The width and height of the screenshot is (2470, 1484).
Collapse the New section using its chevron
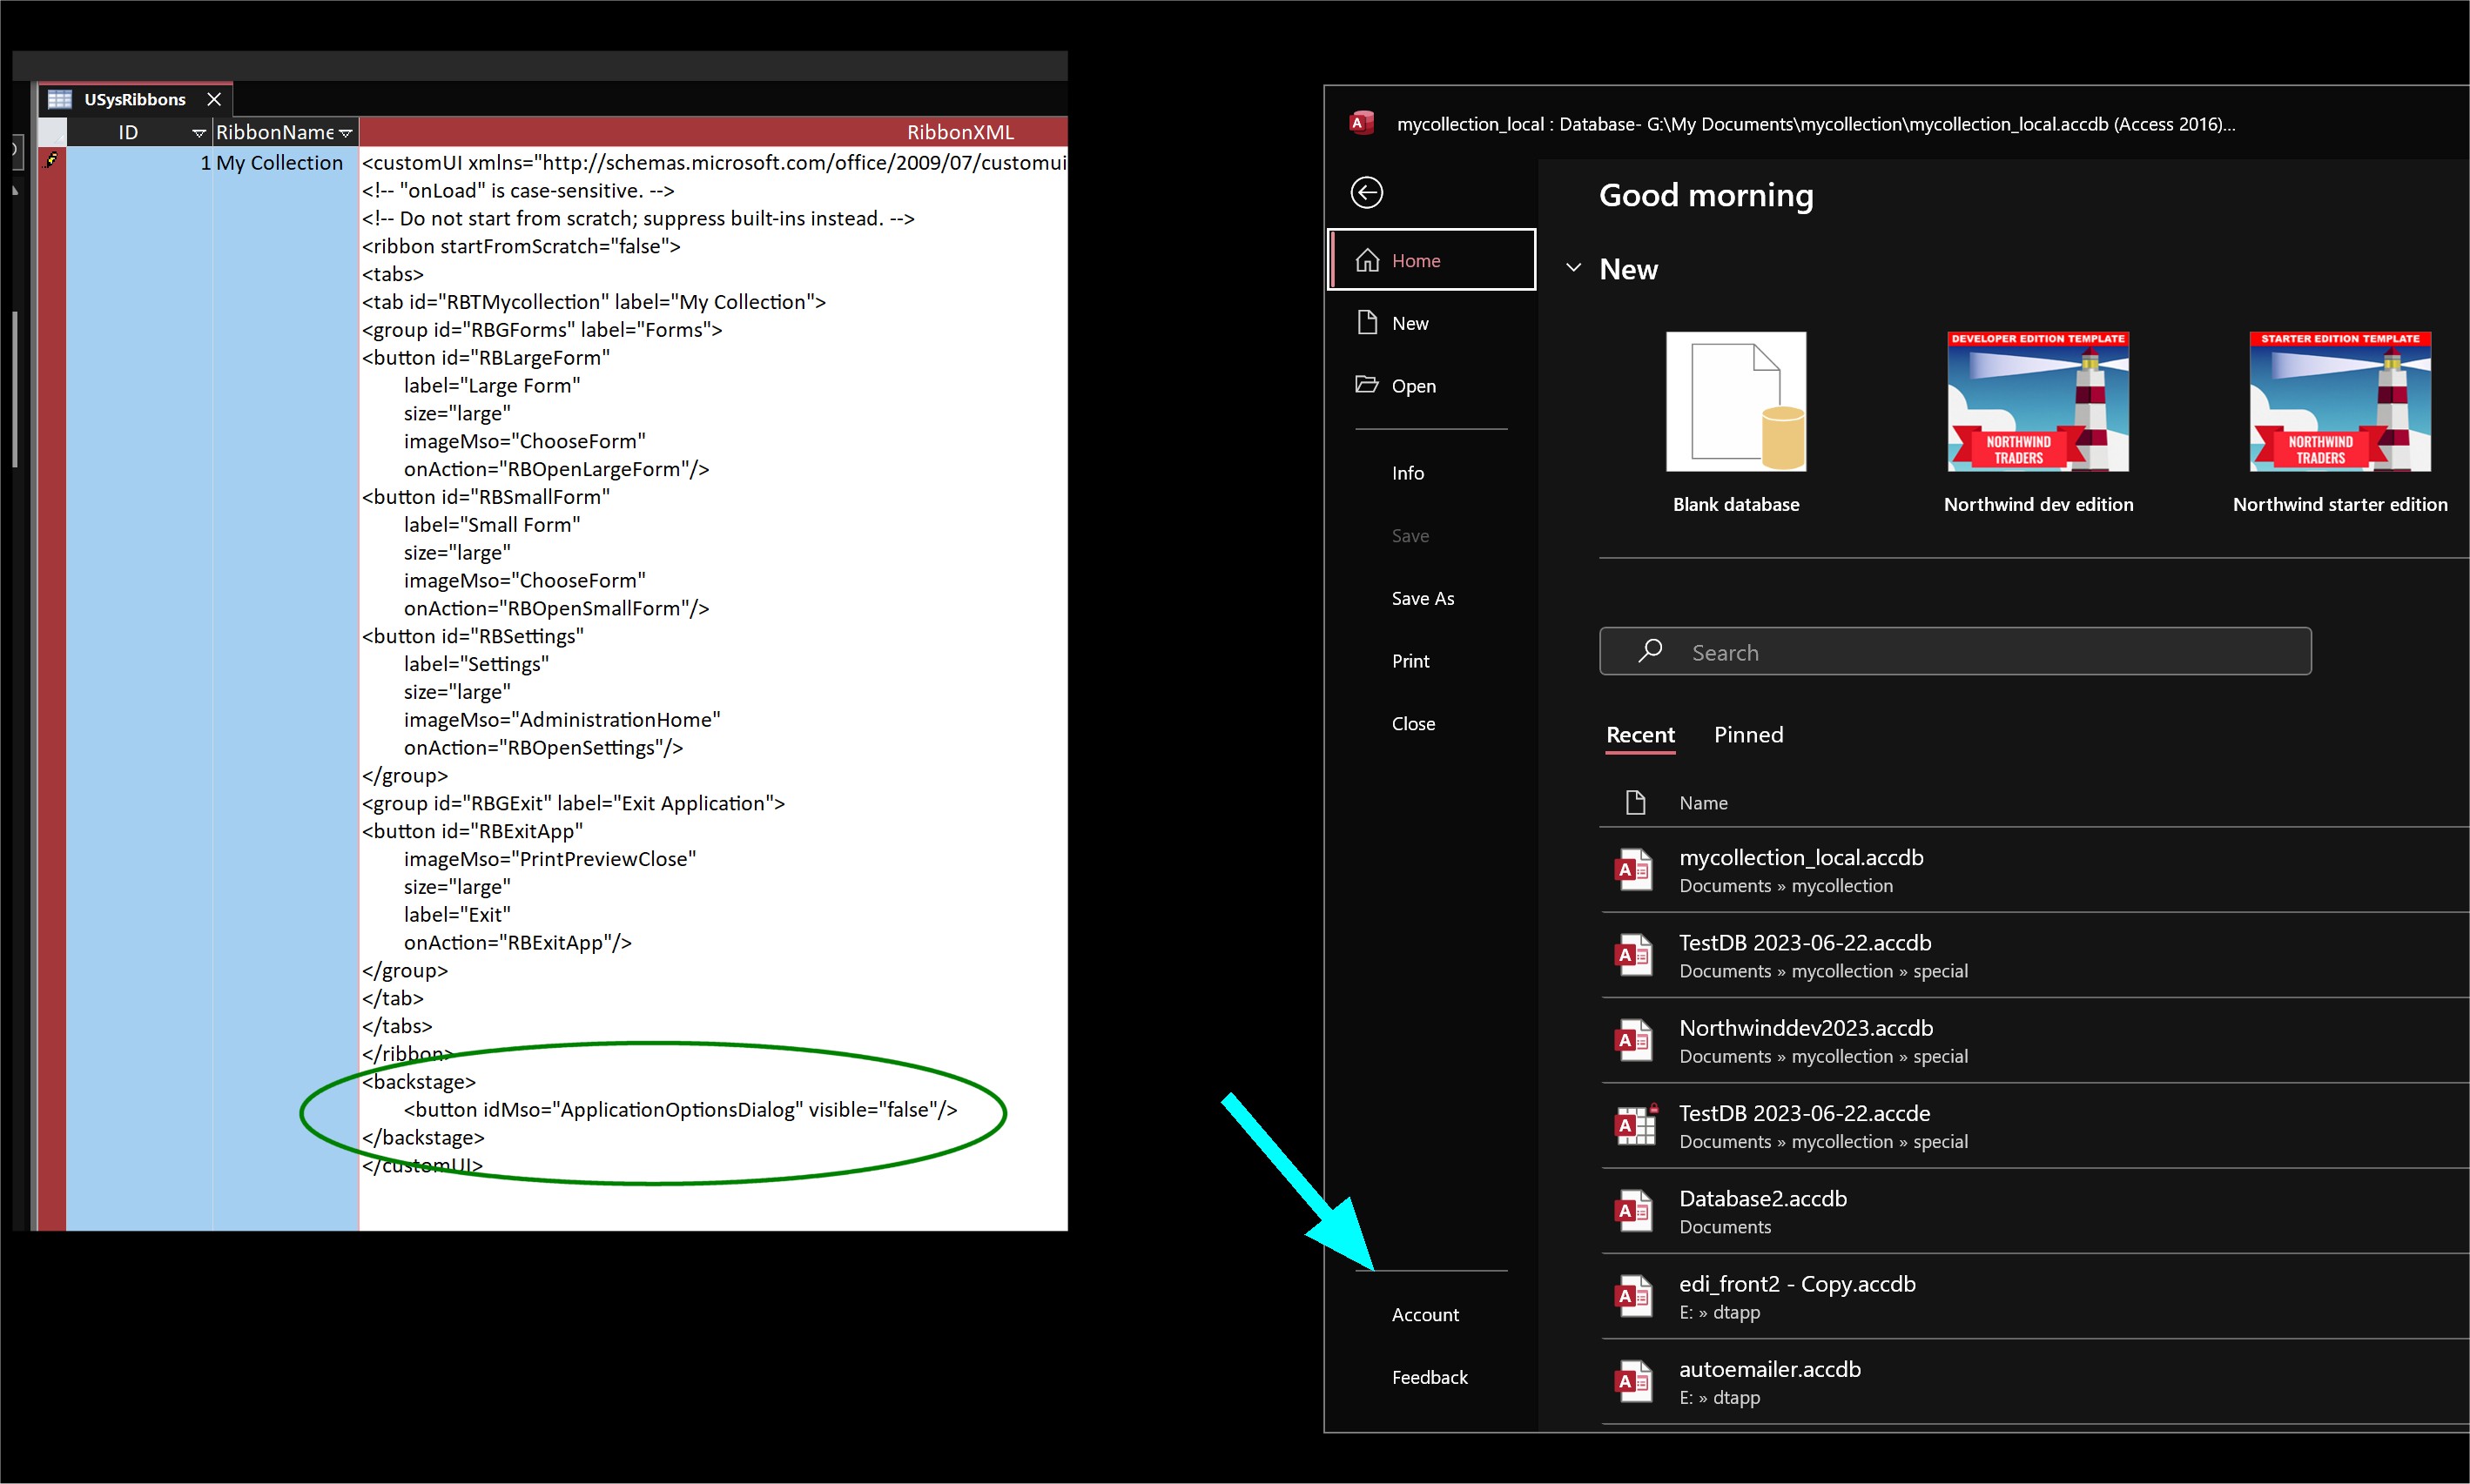1573,267
